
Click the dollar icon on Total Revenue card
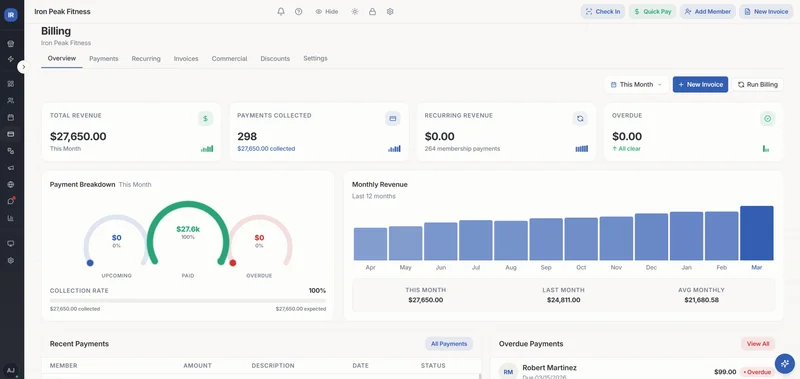[x=206, y=119]
